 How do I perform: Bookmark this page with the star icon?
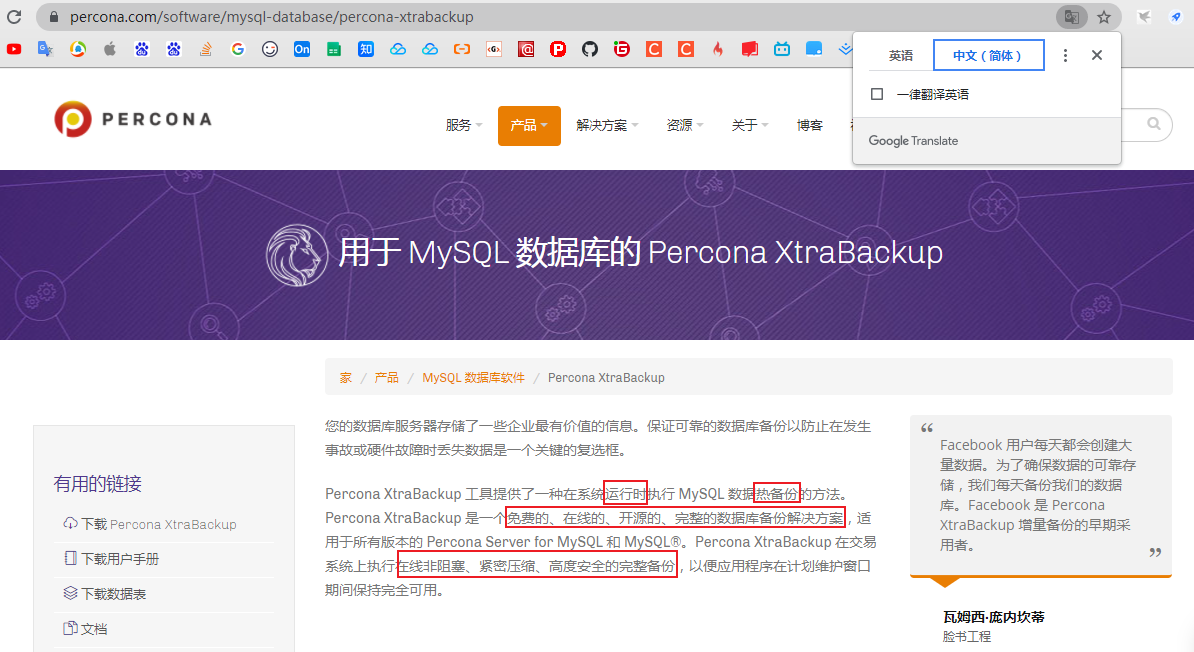(x=1104, y=17)
